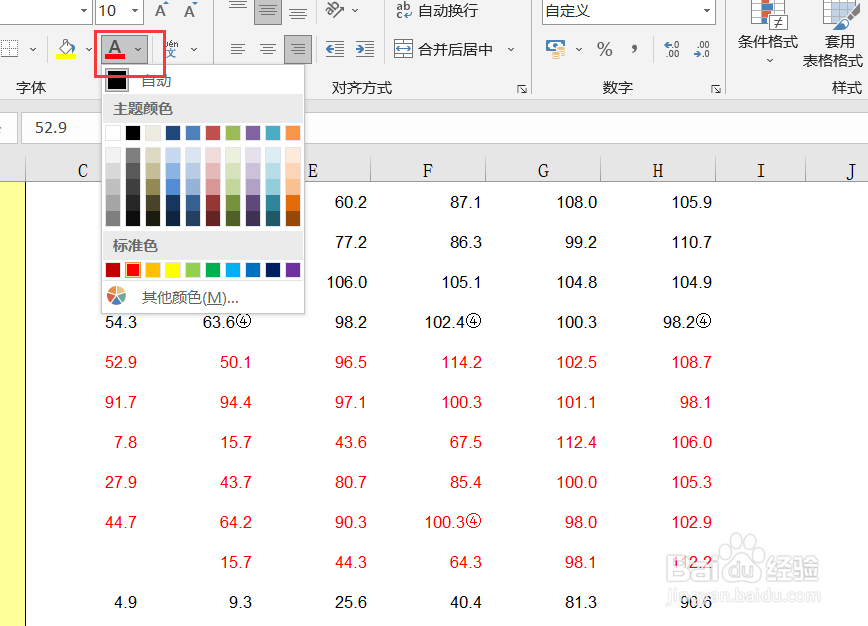Click the 自动换行 wrap text icon

pyautogui.click(x=404, y=10)
